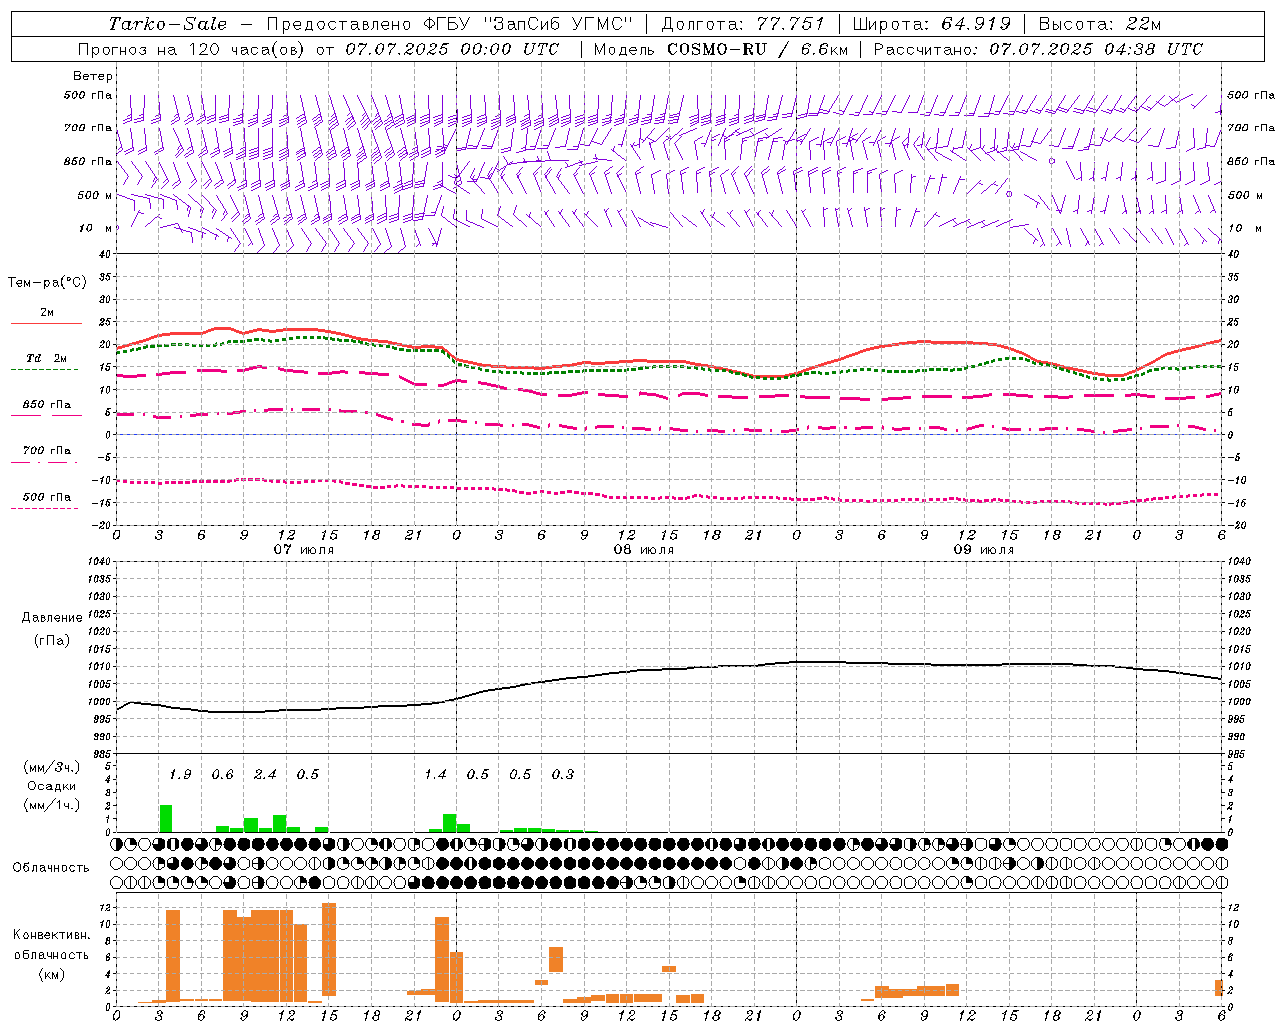This screenshot has height=1024, width=1280.
Task: Click the "1.4" three-hour precipitation value
Action: pyautogui.click(x=435, y=775)
